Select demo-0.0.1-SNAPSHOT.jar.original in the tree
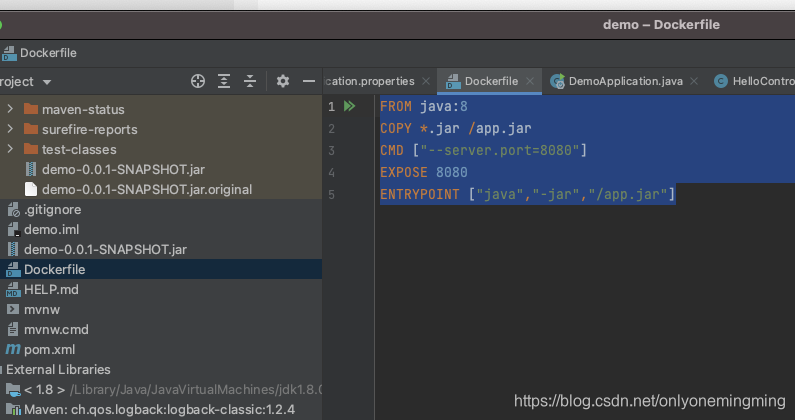 [x=147, y=189]
